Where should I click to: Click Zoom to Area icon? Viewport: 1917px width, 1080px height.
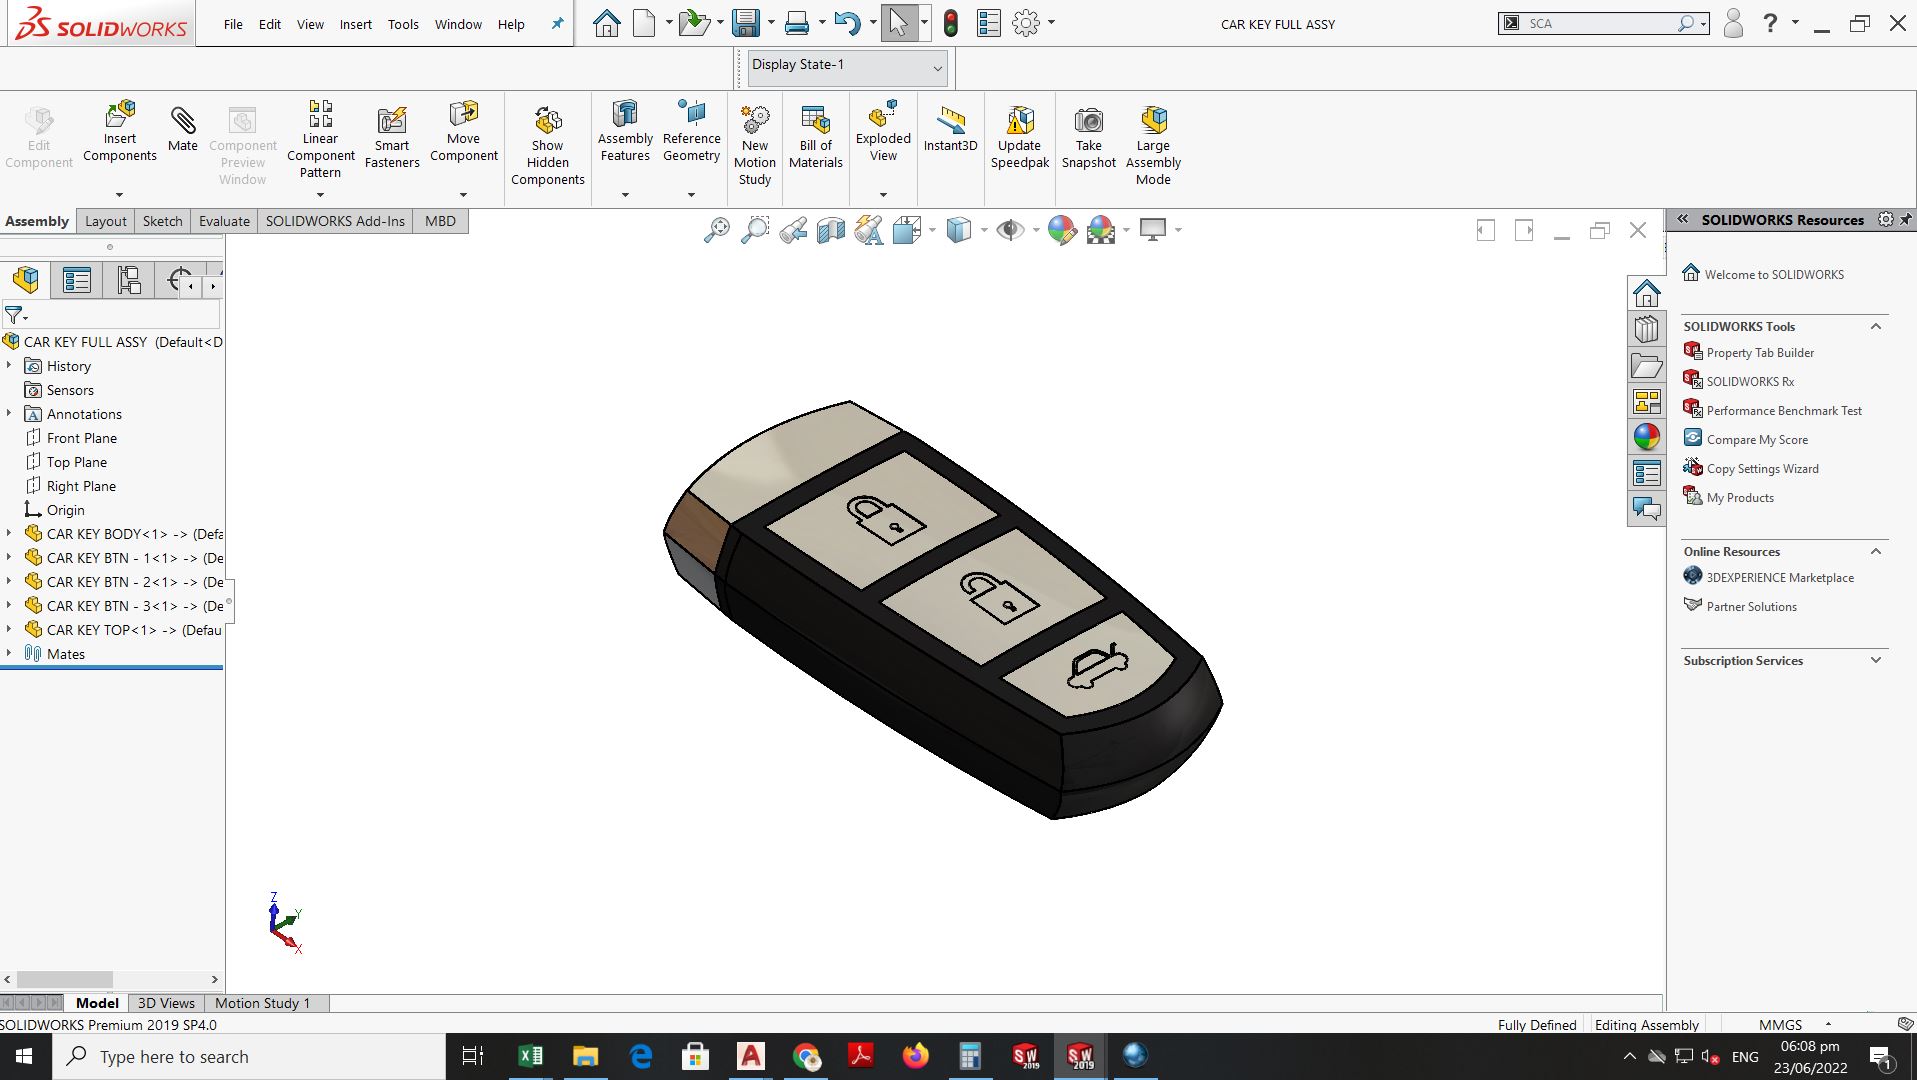point(755,230)
